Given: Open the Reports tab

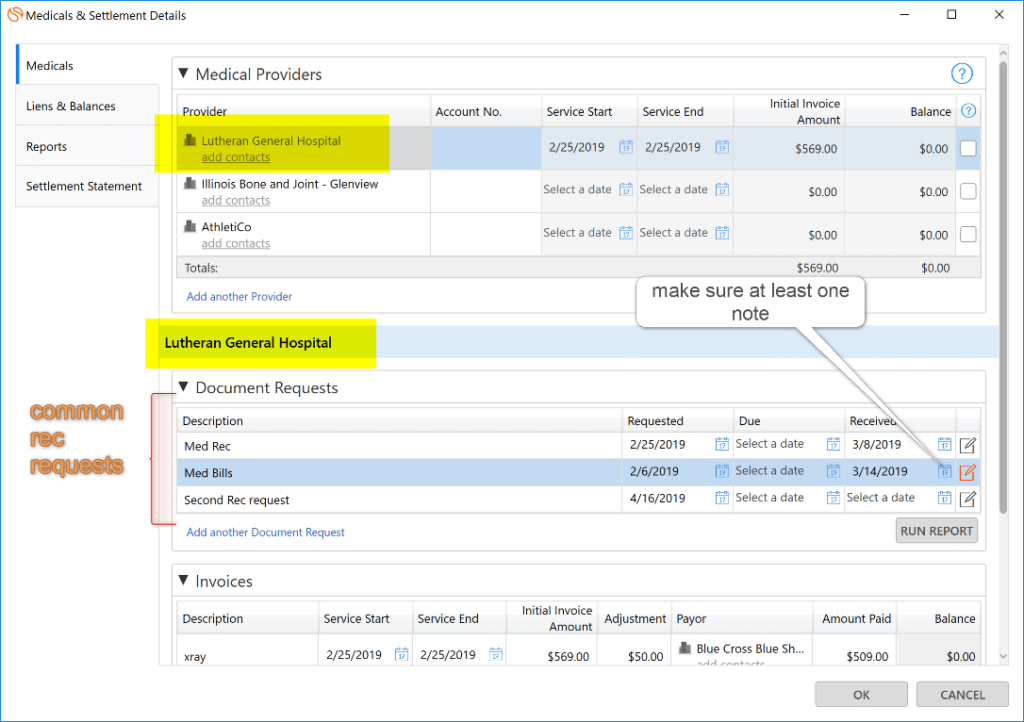Looking at the screenshot, I should click(88, 146).
